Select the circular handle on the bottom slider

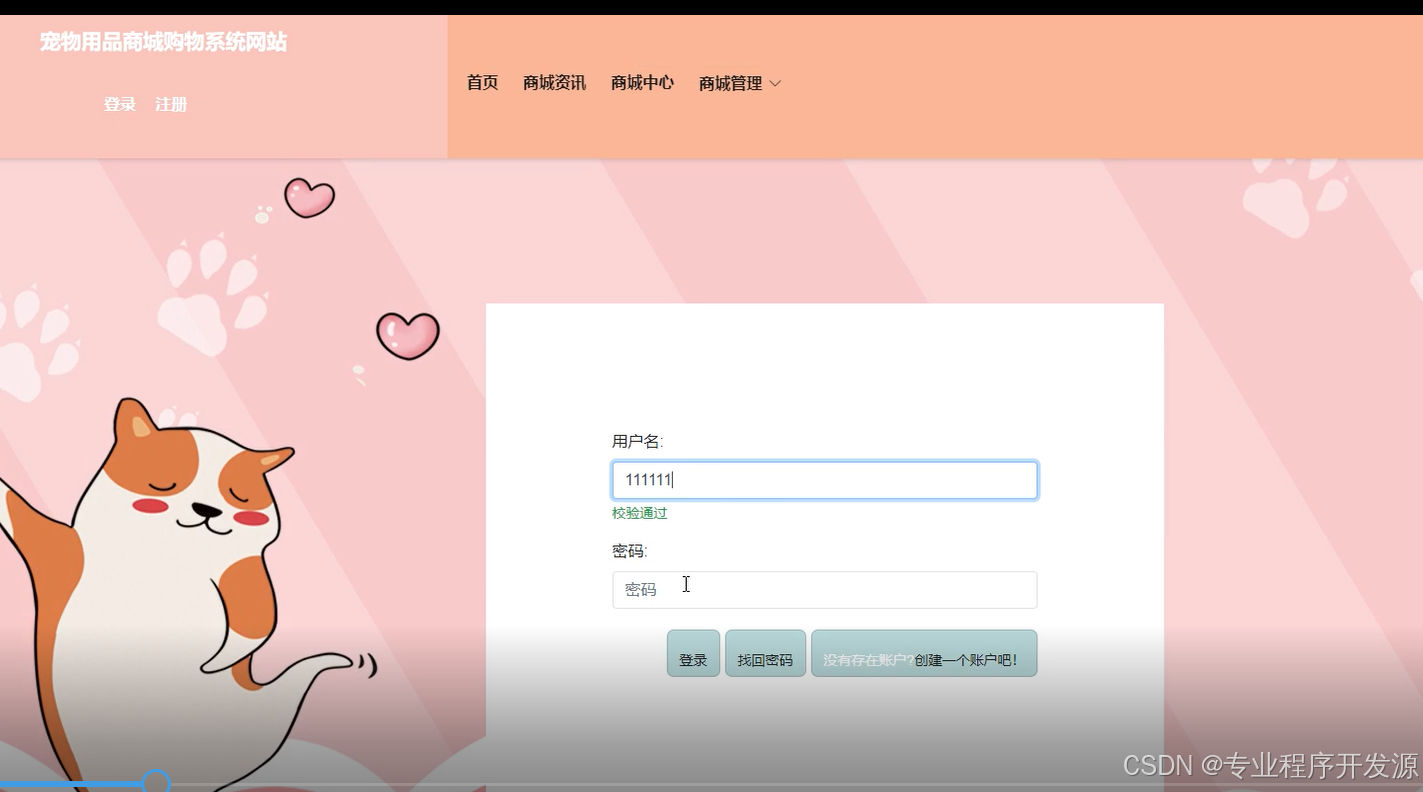156,779
